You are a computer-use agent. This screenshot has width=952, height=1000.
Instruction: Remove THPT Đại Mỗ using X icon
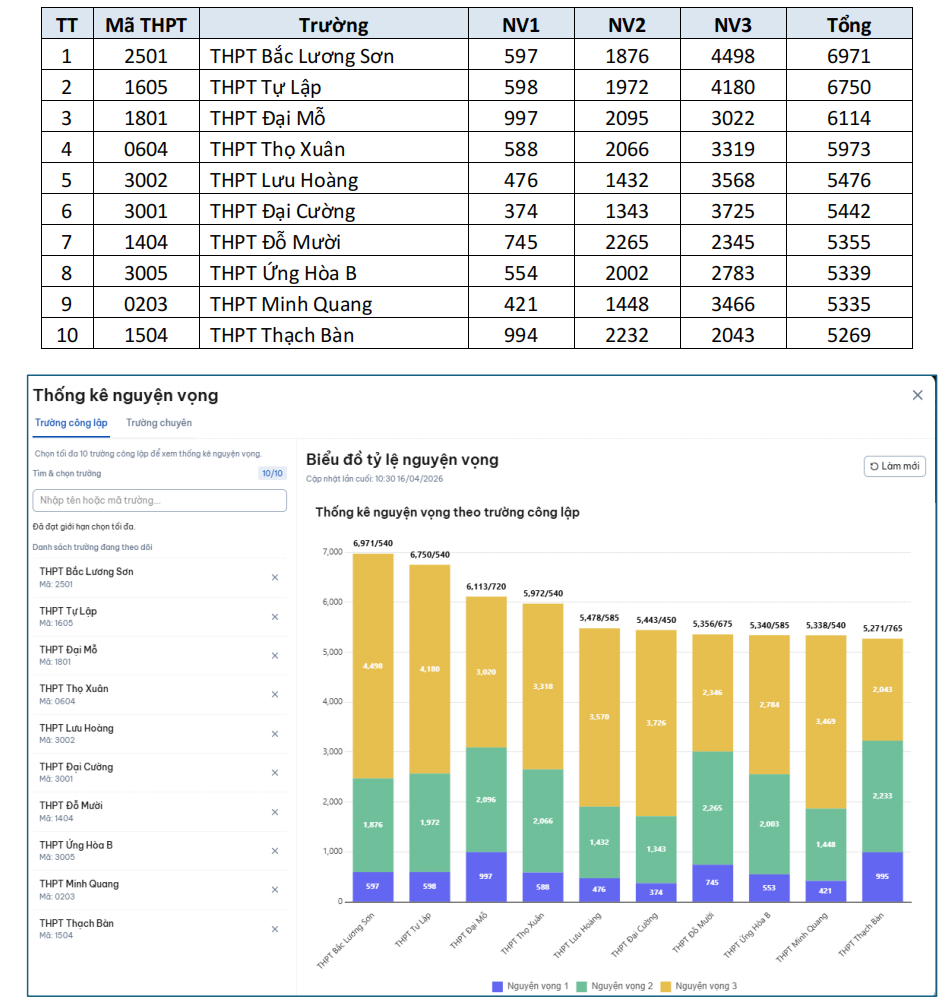[275, 656]
